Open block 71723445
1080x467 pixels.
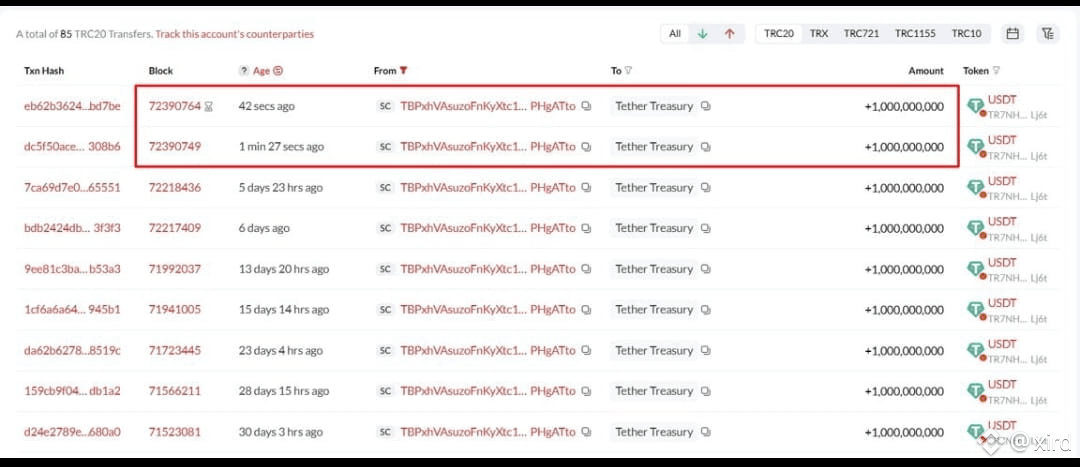[175, 351]
